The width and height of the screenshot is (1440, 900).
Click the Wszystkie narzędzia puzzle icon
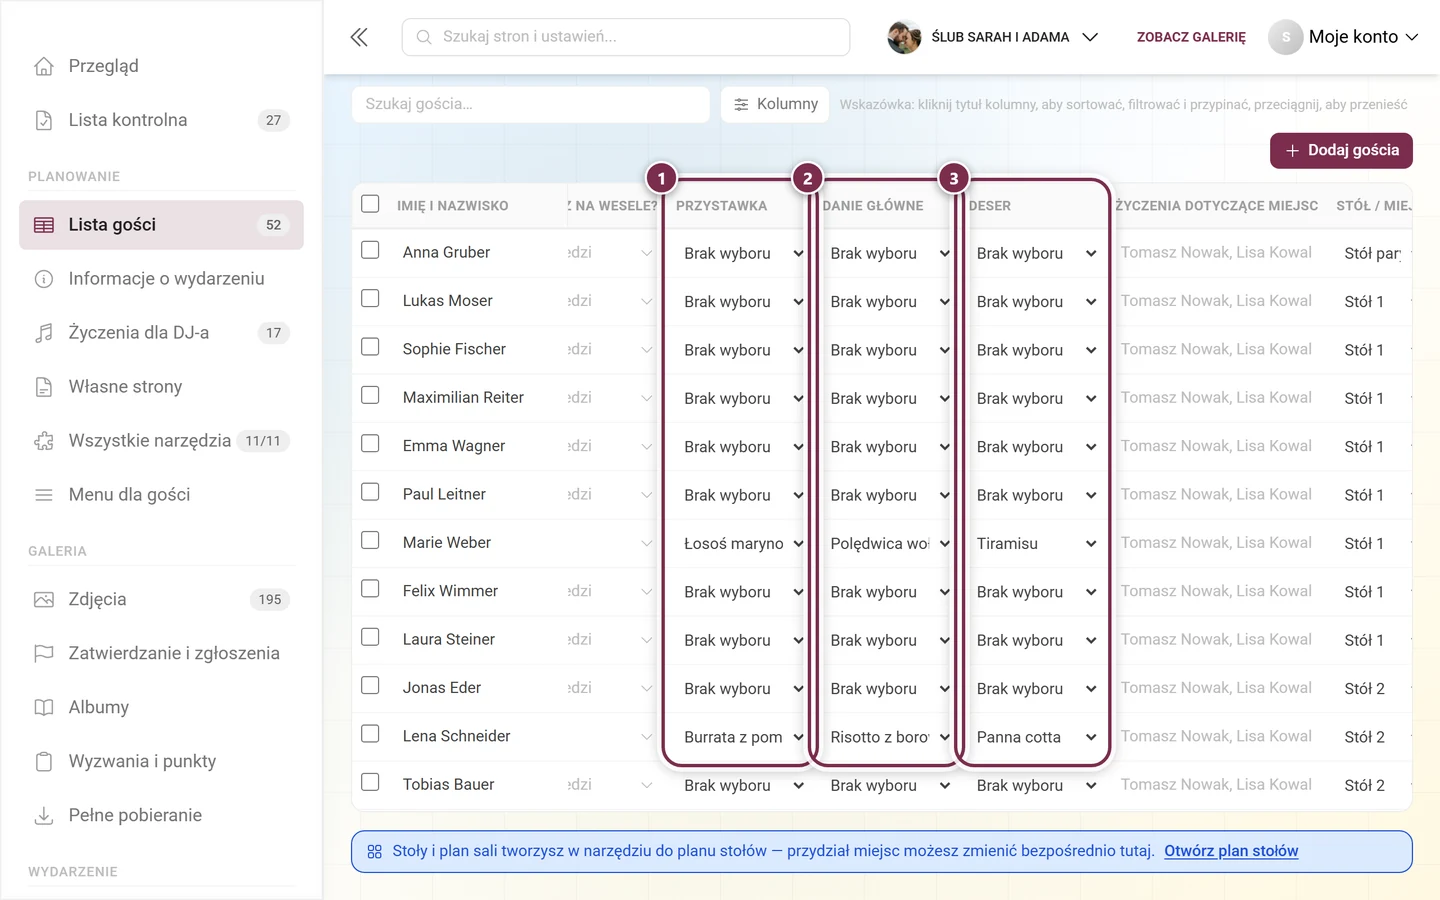44,441
